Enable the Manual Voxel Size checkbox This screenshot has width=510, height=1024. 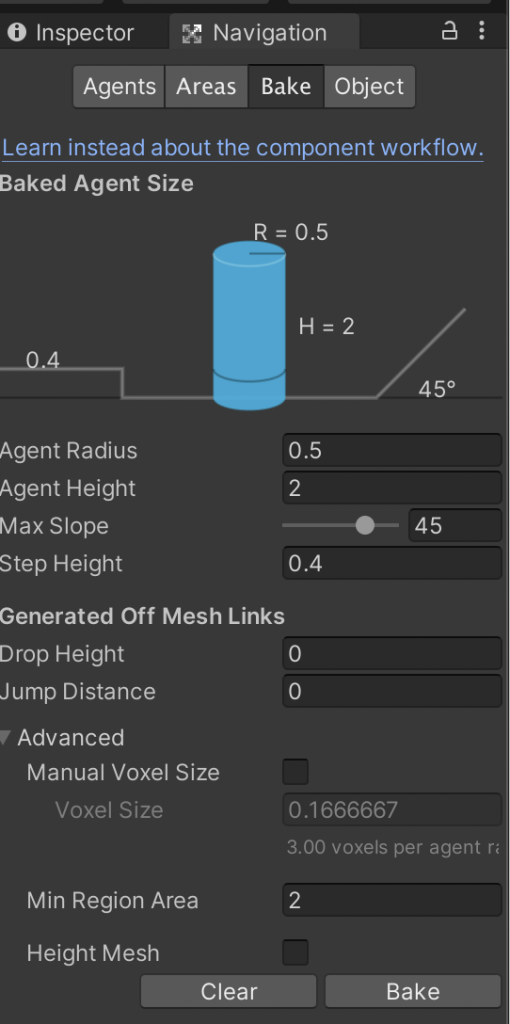click(x=295, y=772)
